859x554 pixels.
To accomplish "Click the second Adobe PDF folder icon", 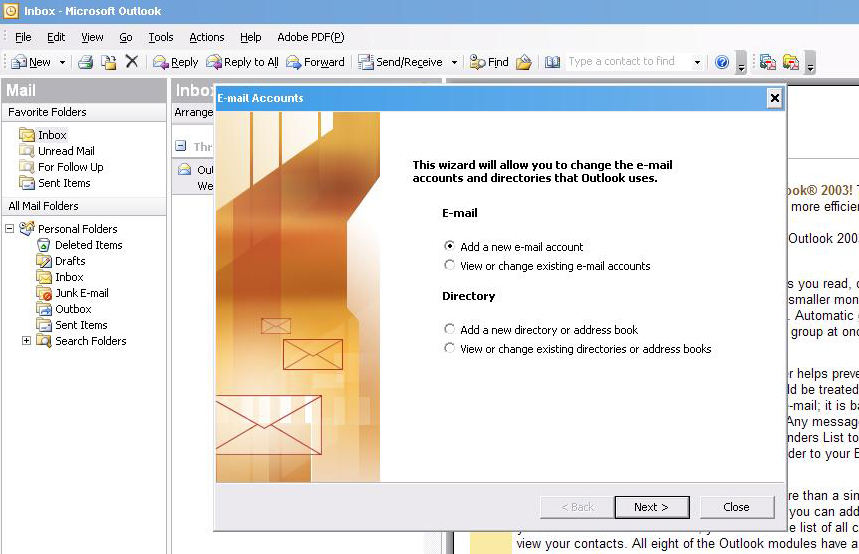I will (791, 62).
